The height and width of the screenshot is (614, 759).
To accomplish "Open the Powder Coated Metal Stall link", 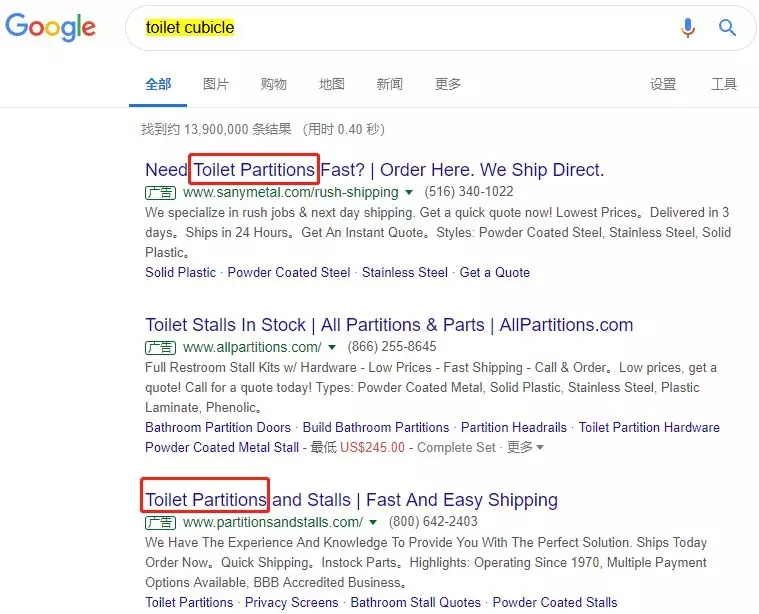I will (x=222, y=447).
